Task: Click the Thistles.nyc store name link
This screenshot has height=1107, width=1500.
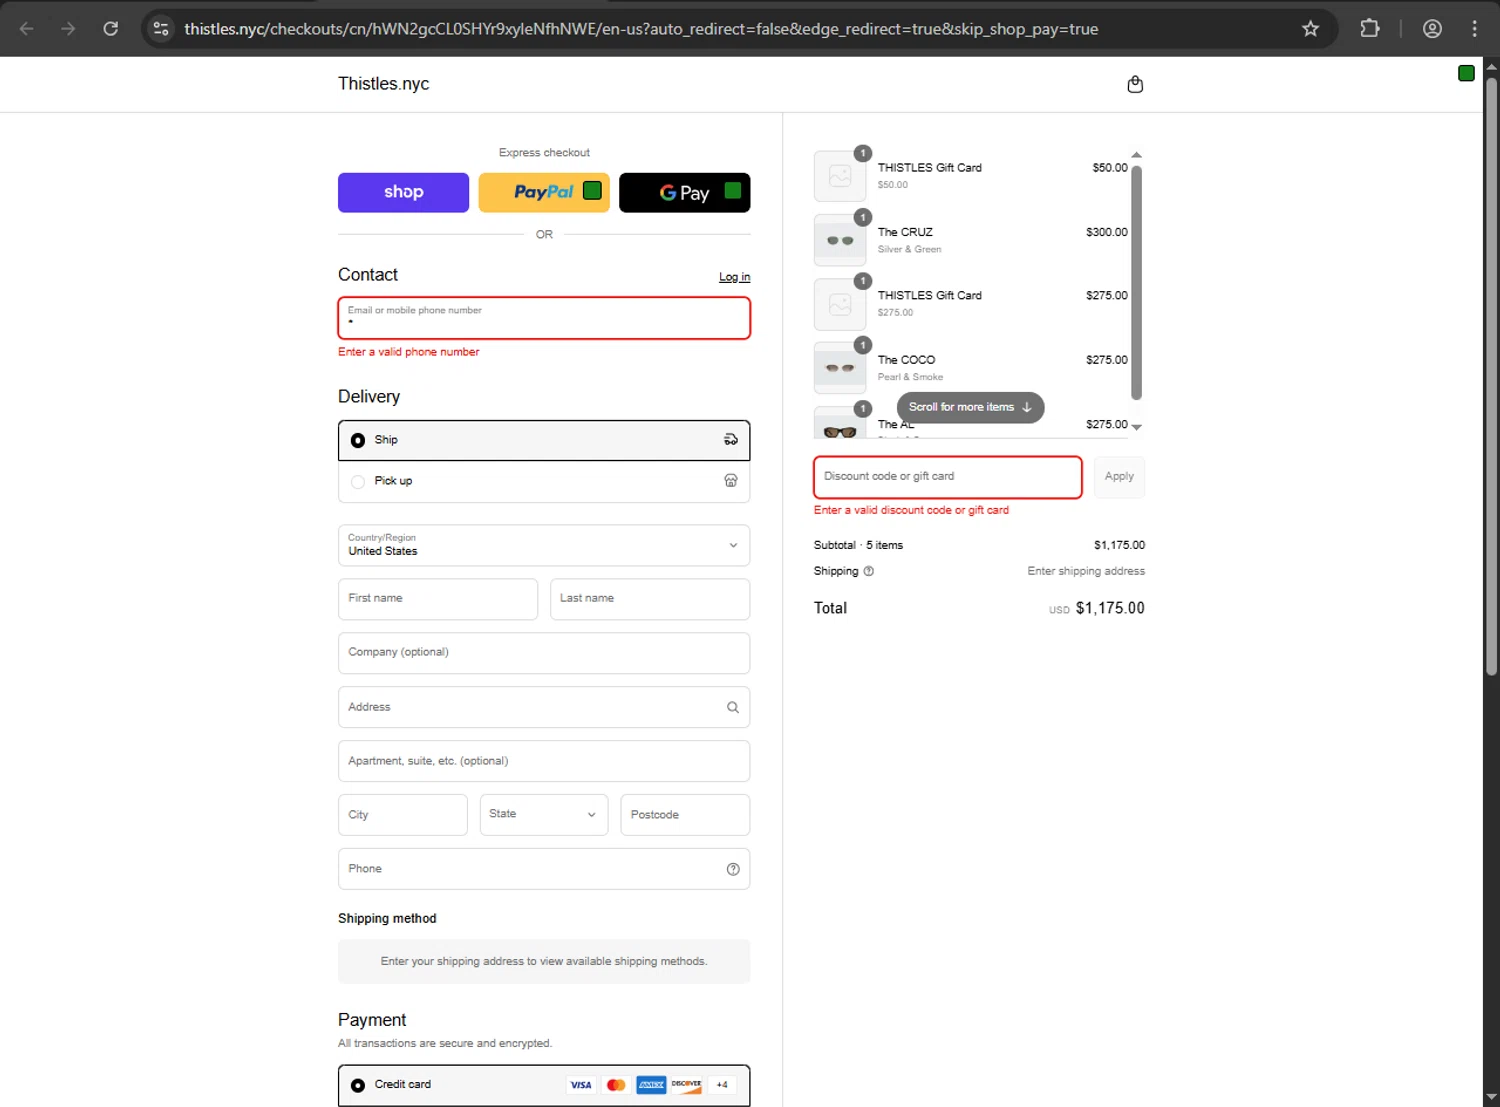Action: click(383, 84)
